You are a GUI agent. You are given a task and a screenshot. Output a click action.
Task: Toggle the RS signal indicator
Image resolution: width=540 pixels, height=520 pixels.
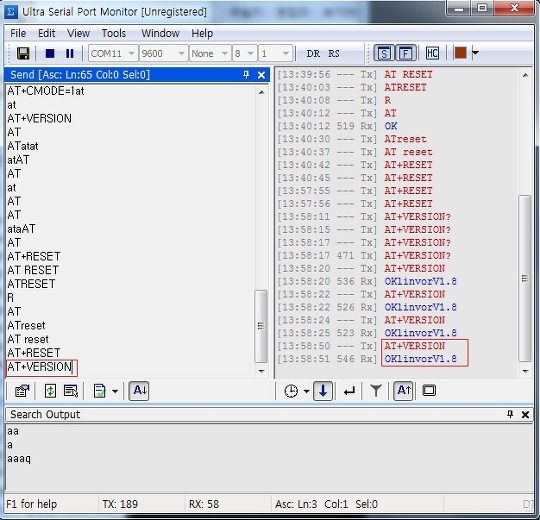[334, 54]
